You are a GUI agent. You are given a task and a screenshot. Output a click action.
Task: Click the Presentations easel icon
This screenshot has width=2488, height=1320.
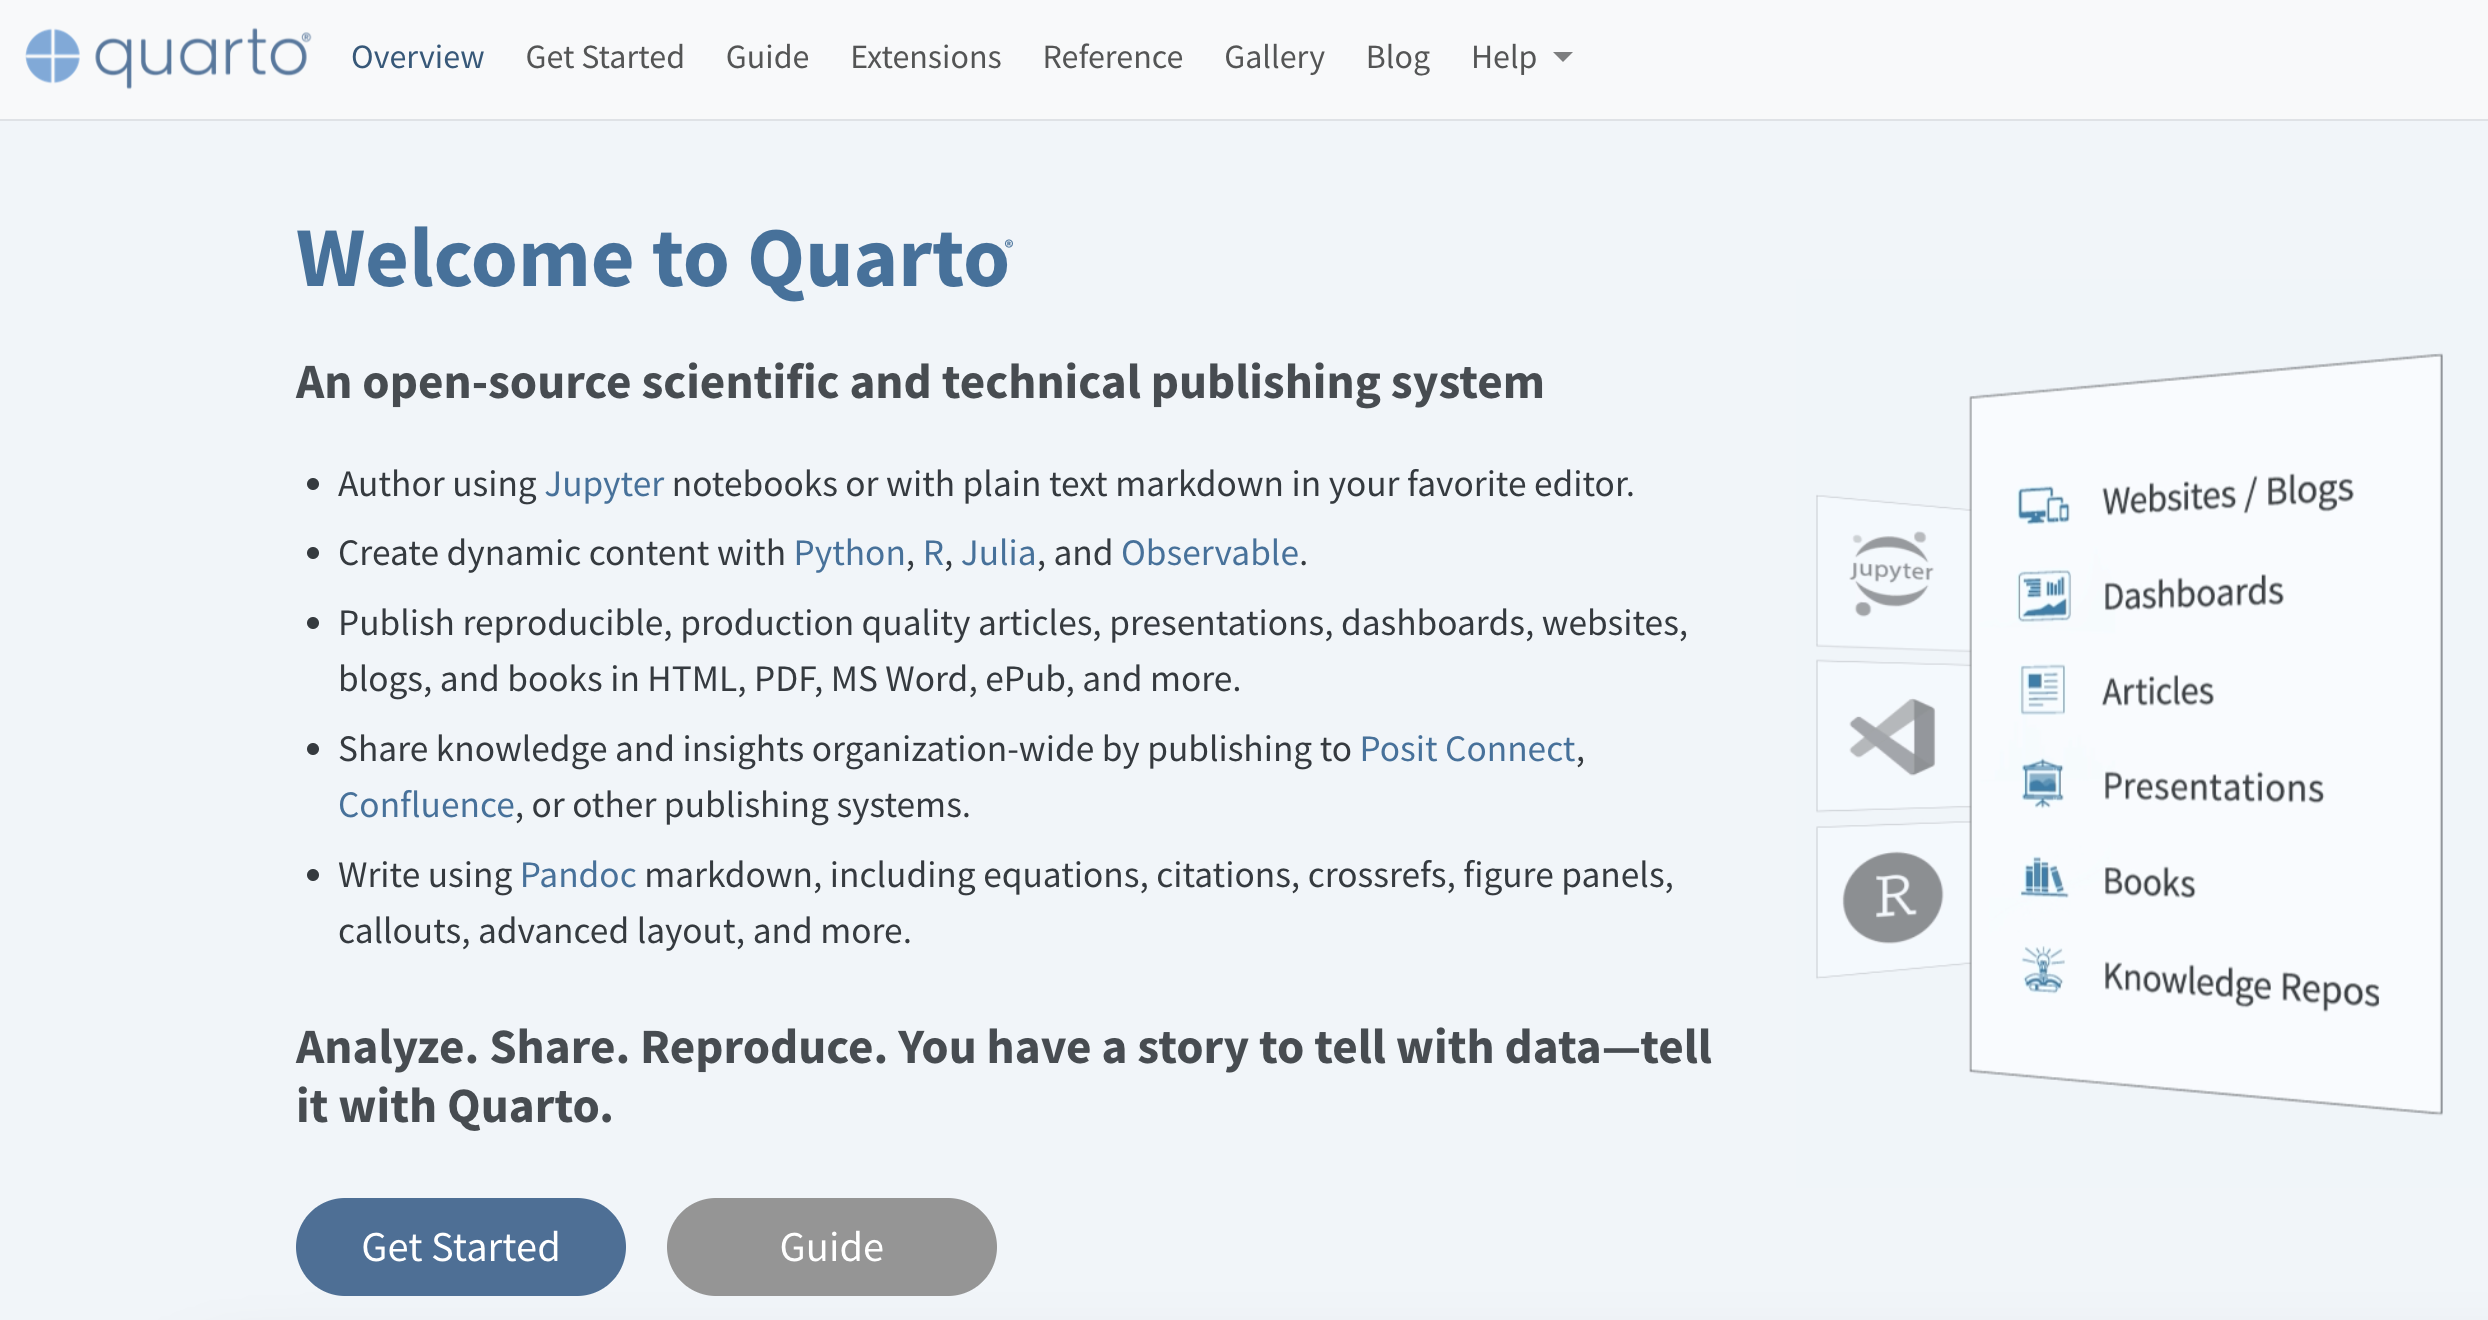click(2042, 783)
